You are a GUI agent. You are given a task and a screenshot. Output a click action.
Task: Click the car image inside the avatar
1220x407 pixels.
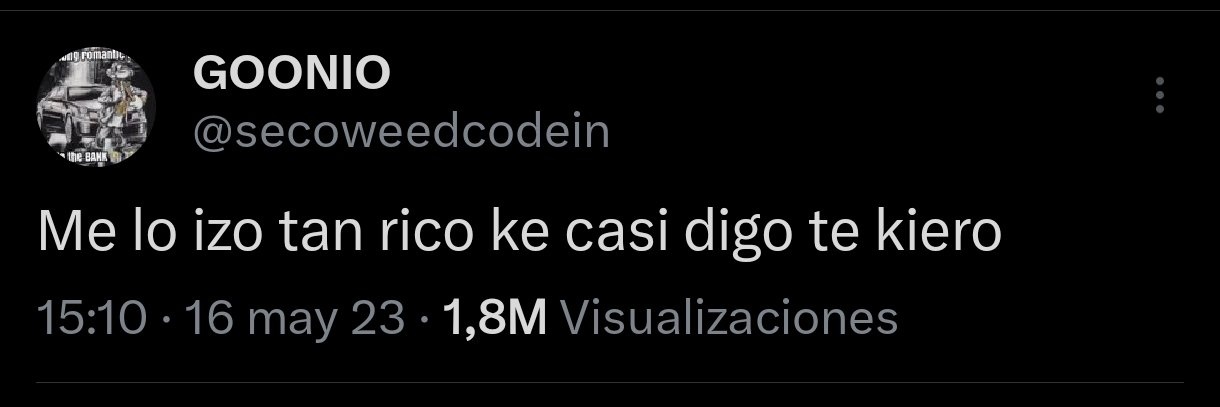[70, 110]
